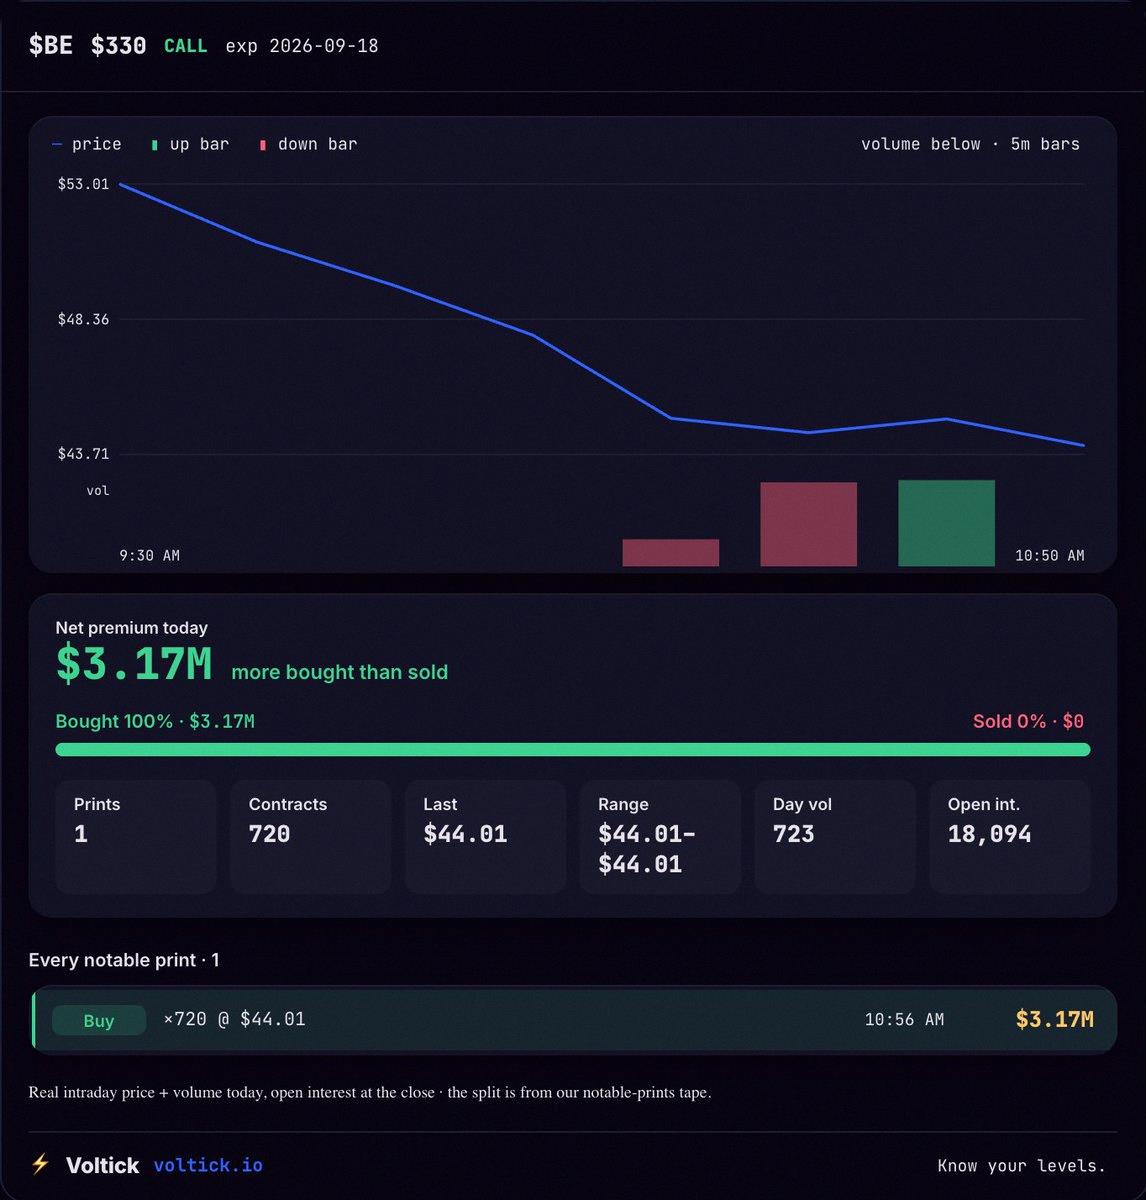This screenshot has height=1200, width=1146.
Task: Click the Voltick brand name
Action: click(x=102, y=1165)
